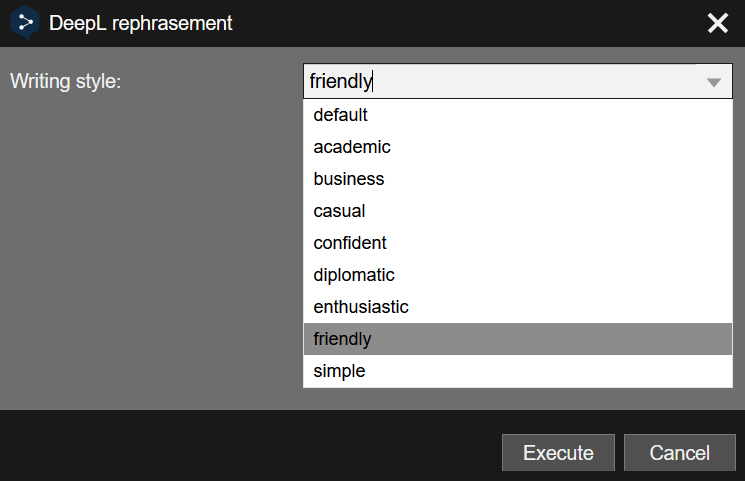Click the DeepL logo icon

(x=25, y=22)
